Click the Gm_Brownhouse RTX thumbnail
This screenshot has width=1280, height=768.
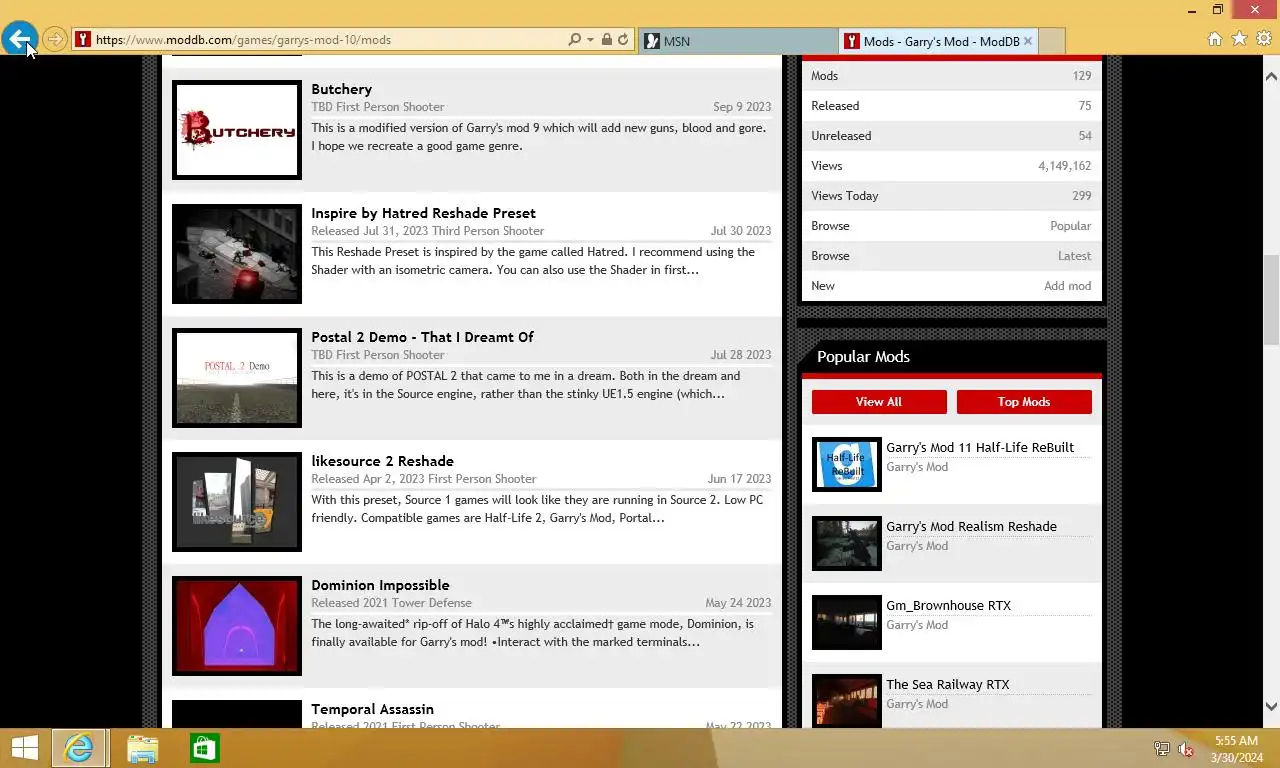click(x=847, y=622)
